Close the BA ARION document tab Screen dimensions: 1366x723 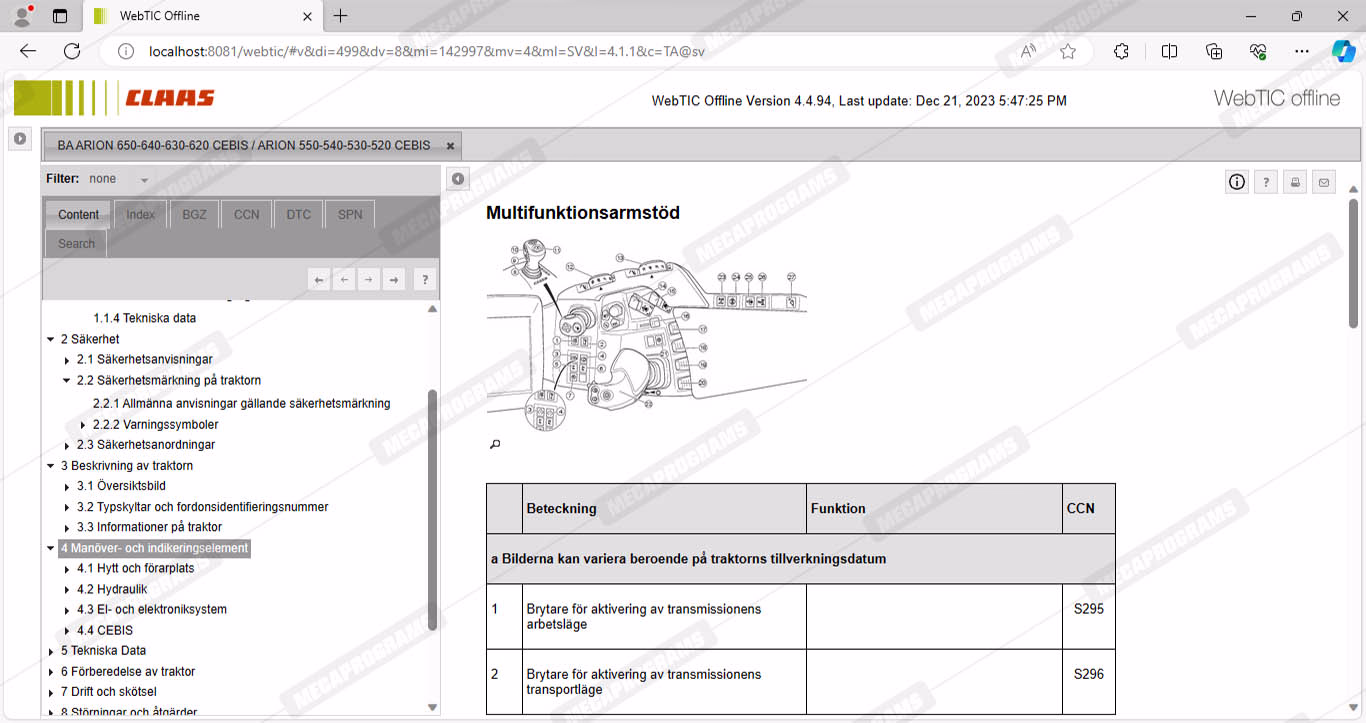450,146
